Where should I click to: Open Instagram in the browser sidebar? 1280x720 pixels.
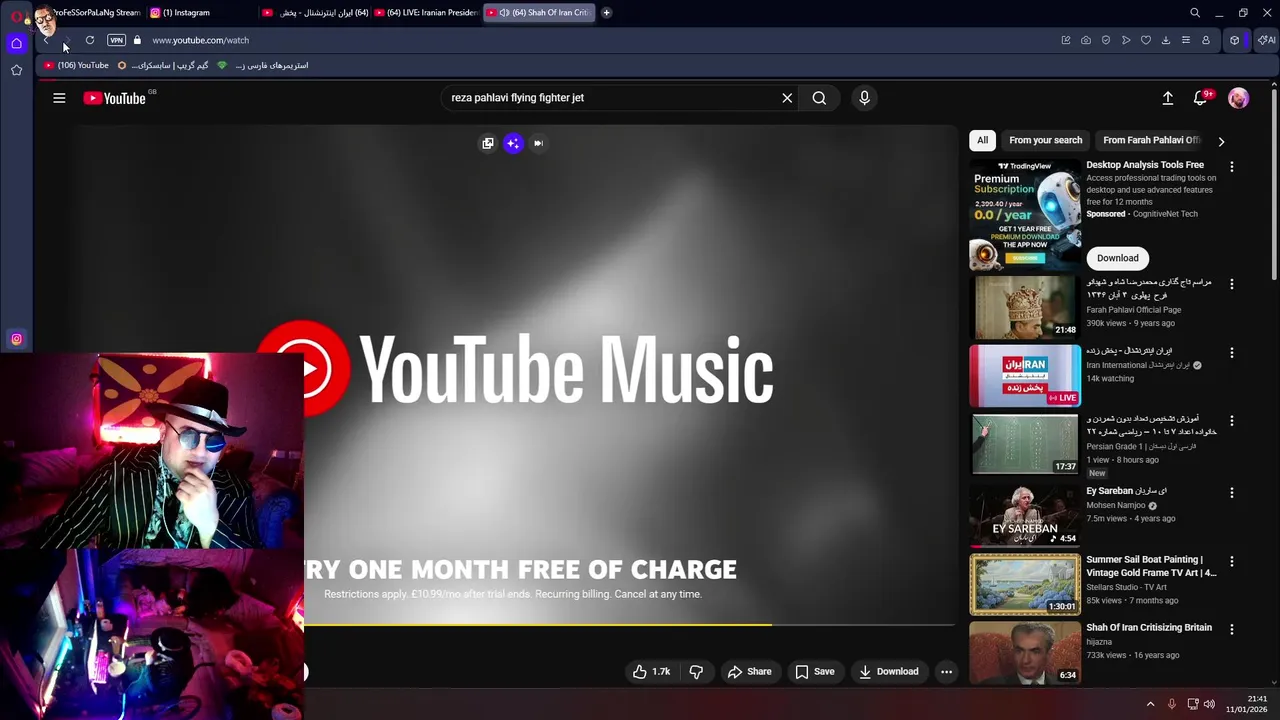coord(16,339)
